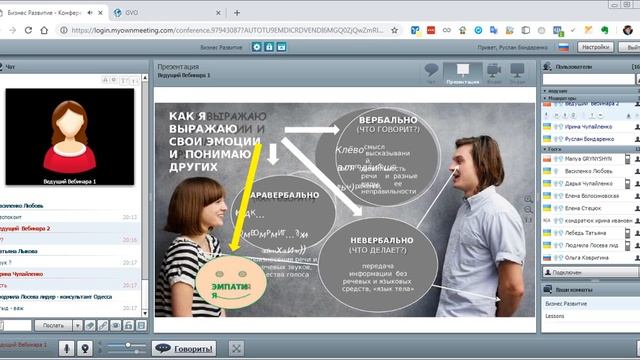Image resolution: width=640 pixels, height=360 pixels.
Task: Click the Russian flag language selector
Action: (564, 47)
